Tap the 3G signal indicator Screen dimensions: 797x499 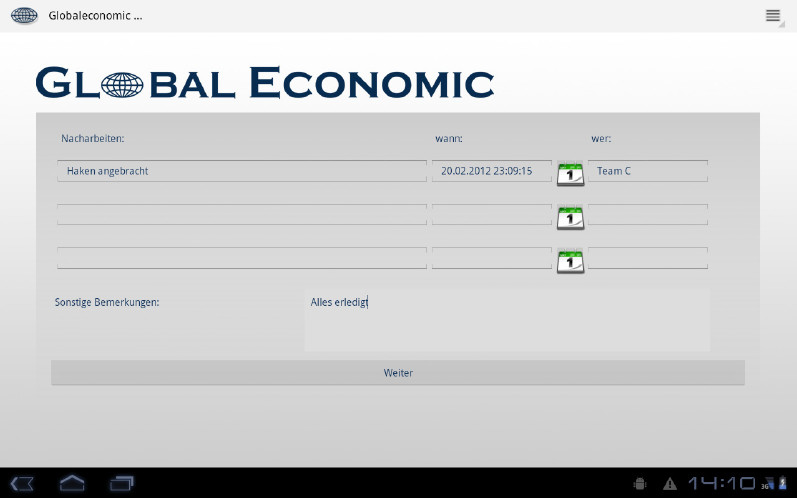767,483
